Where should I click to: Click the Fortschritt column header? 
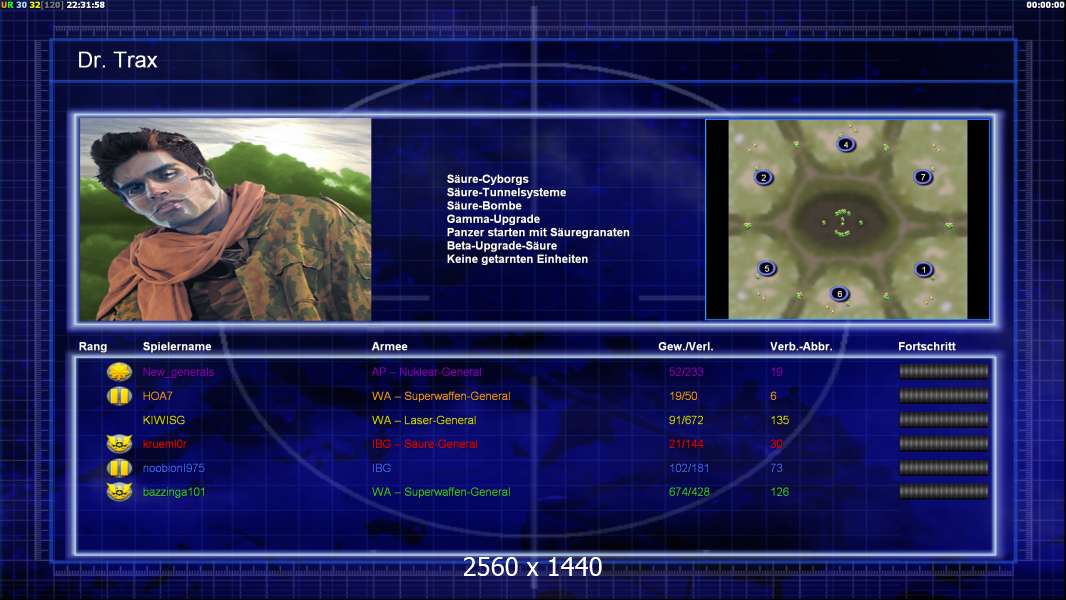pos(927,347)
